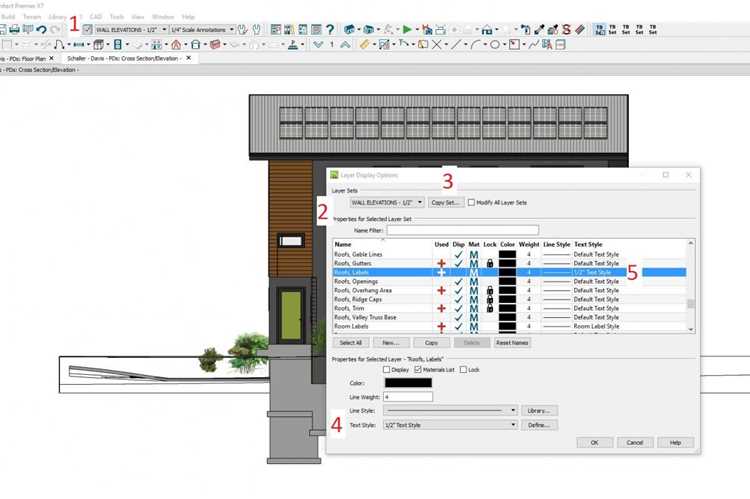Click the green play arrow icon
The width and height of the screenshot is (750, 499).
[407, 30]
